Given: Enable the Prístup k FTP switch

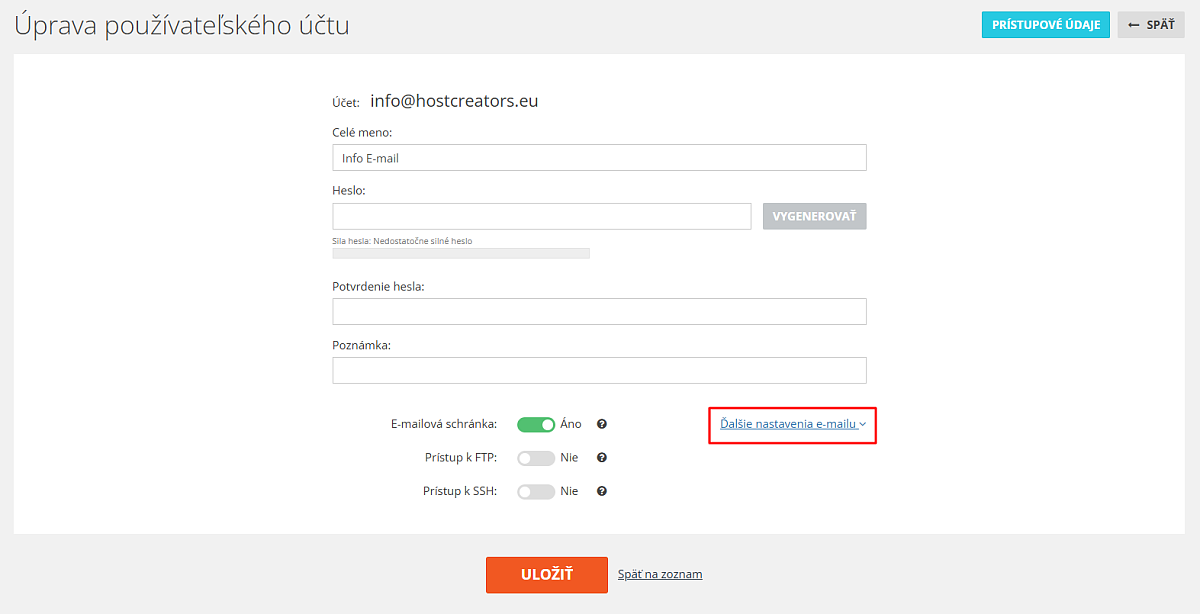Looking at the screenshot, I should click(x=536, y=458).
